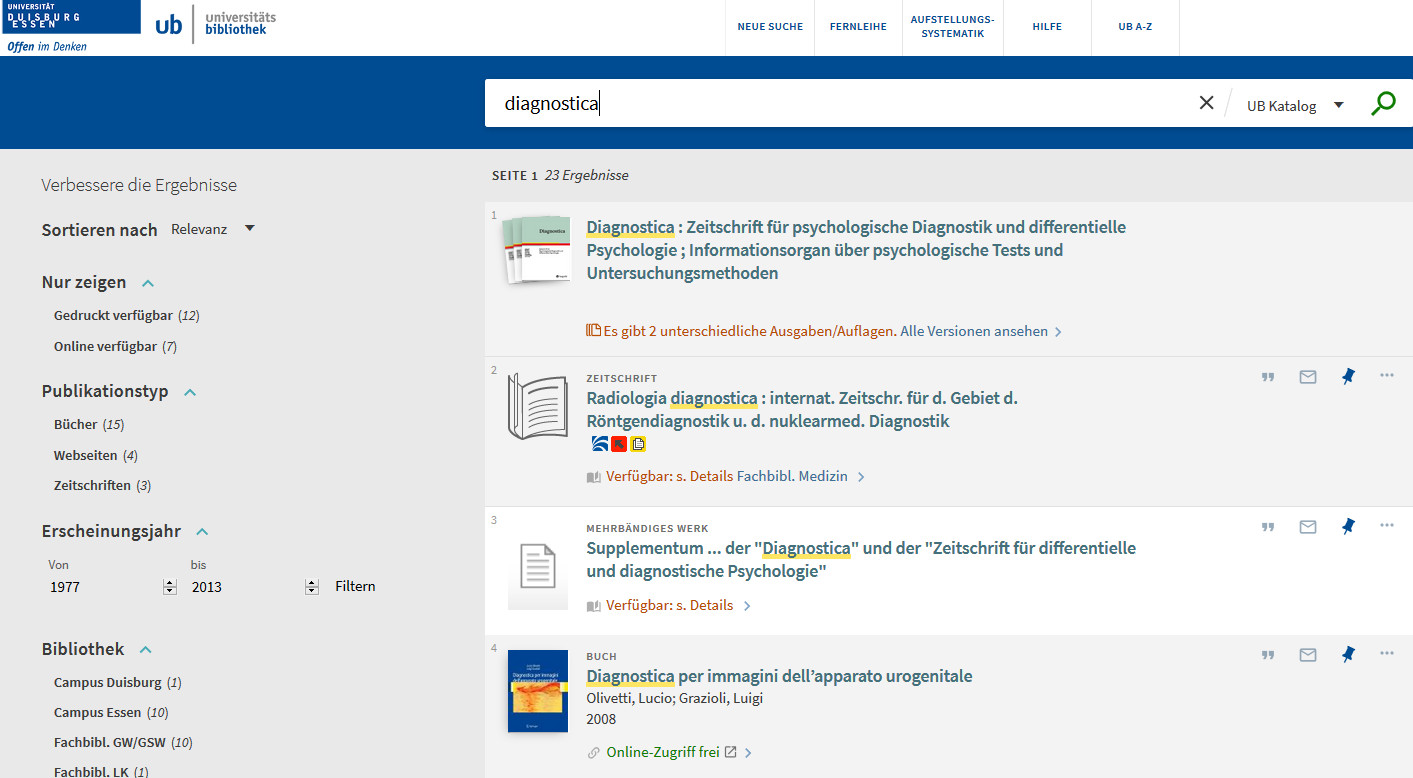This screenshot has width=1413, height=778.
Task: Filter by Gedruckt verfügbar
Action: pos(115,315)
